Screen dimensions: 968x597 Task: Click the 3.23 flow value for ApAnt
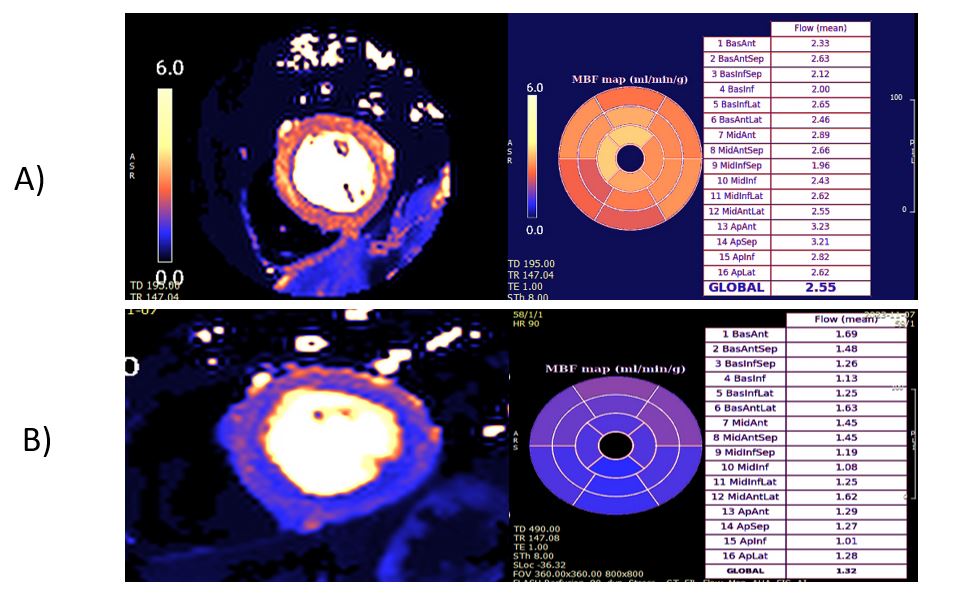tap(820, 226)
